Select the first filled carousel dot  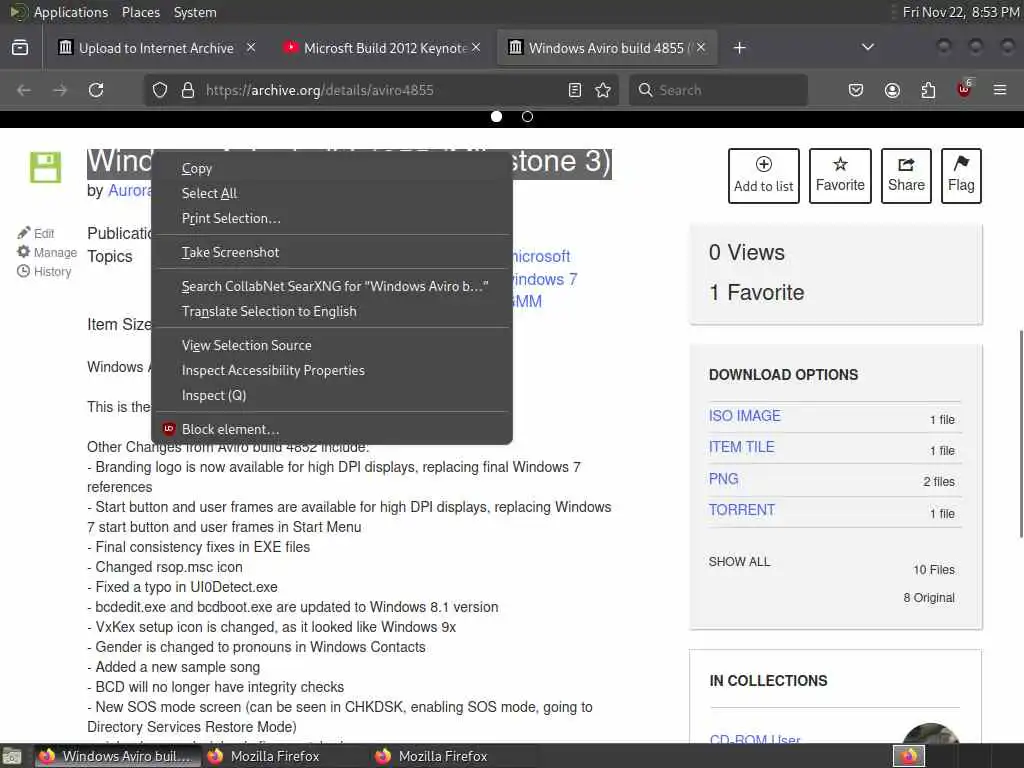[x=496, y=116]
